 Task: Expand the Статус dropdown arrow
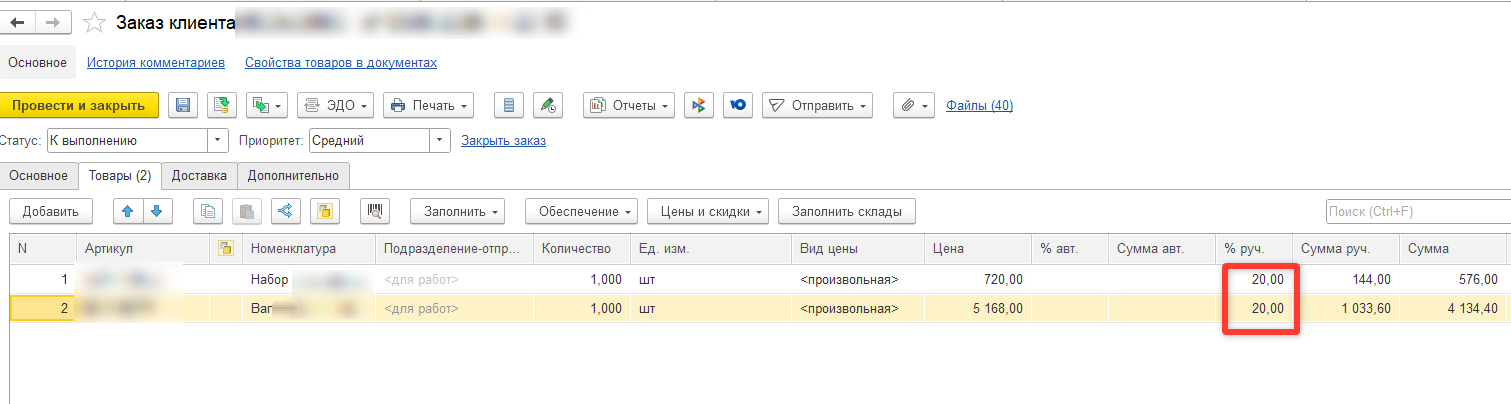tap(218, 141)
